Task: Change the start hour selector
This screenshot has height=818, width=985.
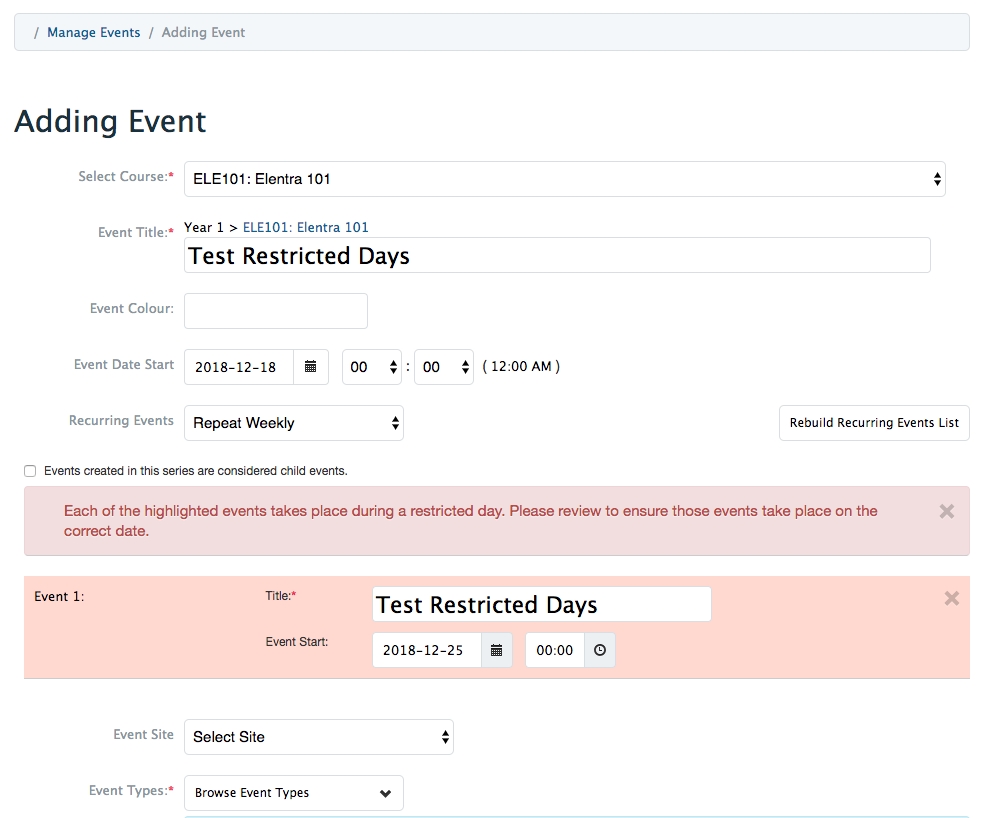Action: click(x=372, y=367)
